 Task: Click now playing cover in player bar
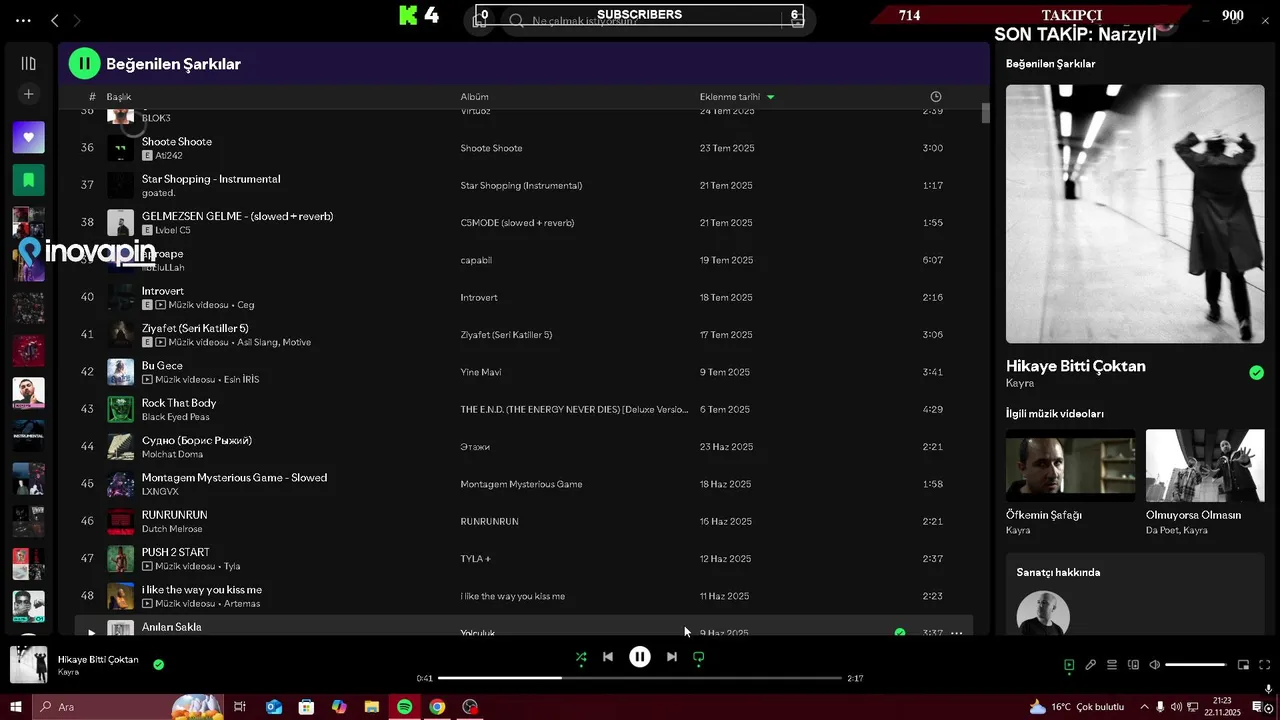point(28,665)
